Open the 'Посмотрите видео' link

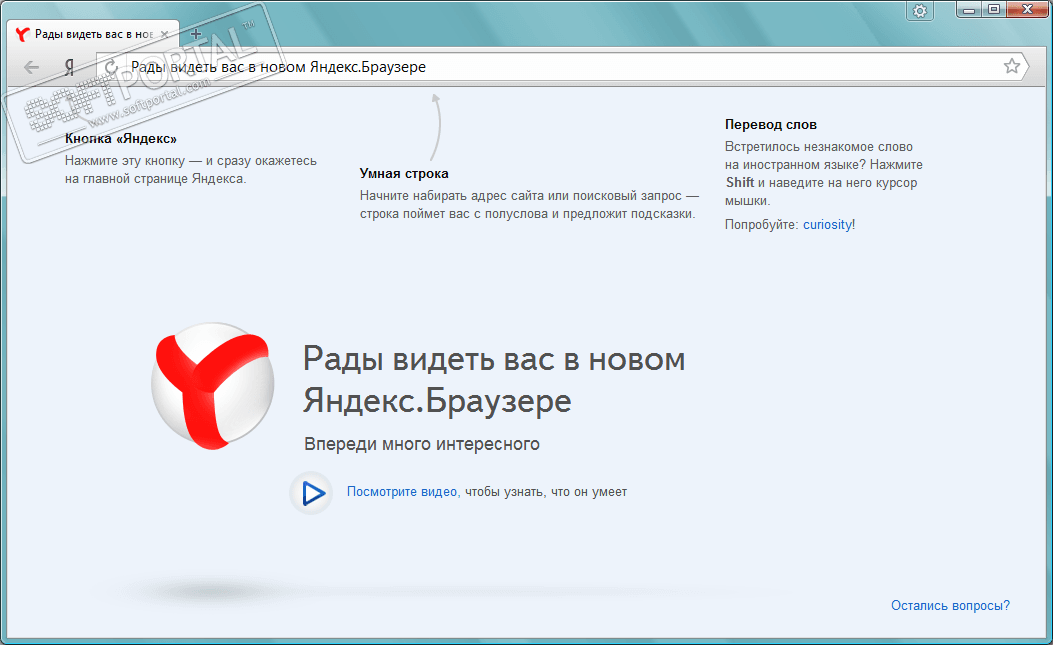pos(401,492)
